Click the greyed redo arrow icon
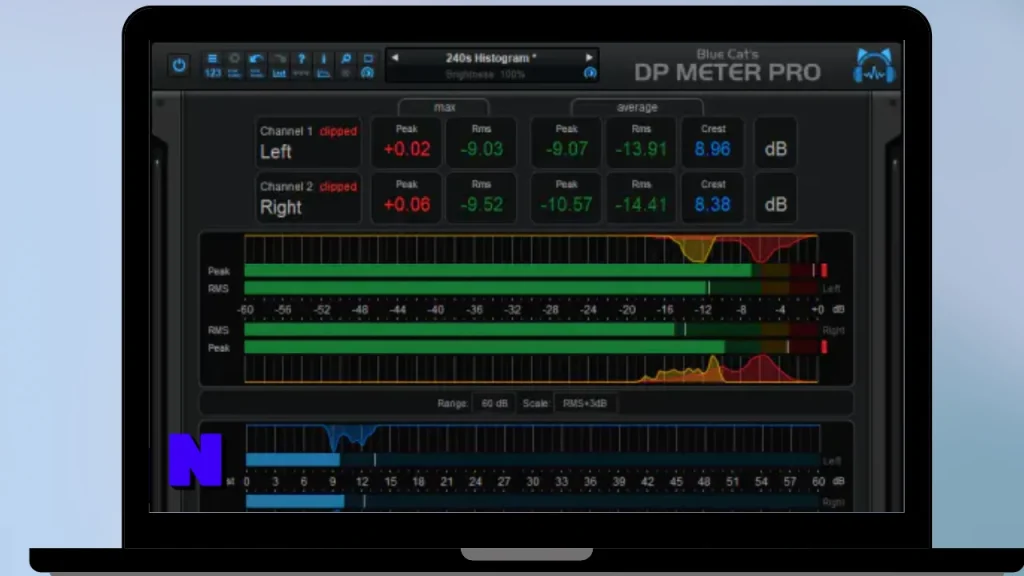The height and width of the screenshot is (576, 1024). pos(280,58)
